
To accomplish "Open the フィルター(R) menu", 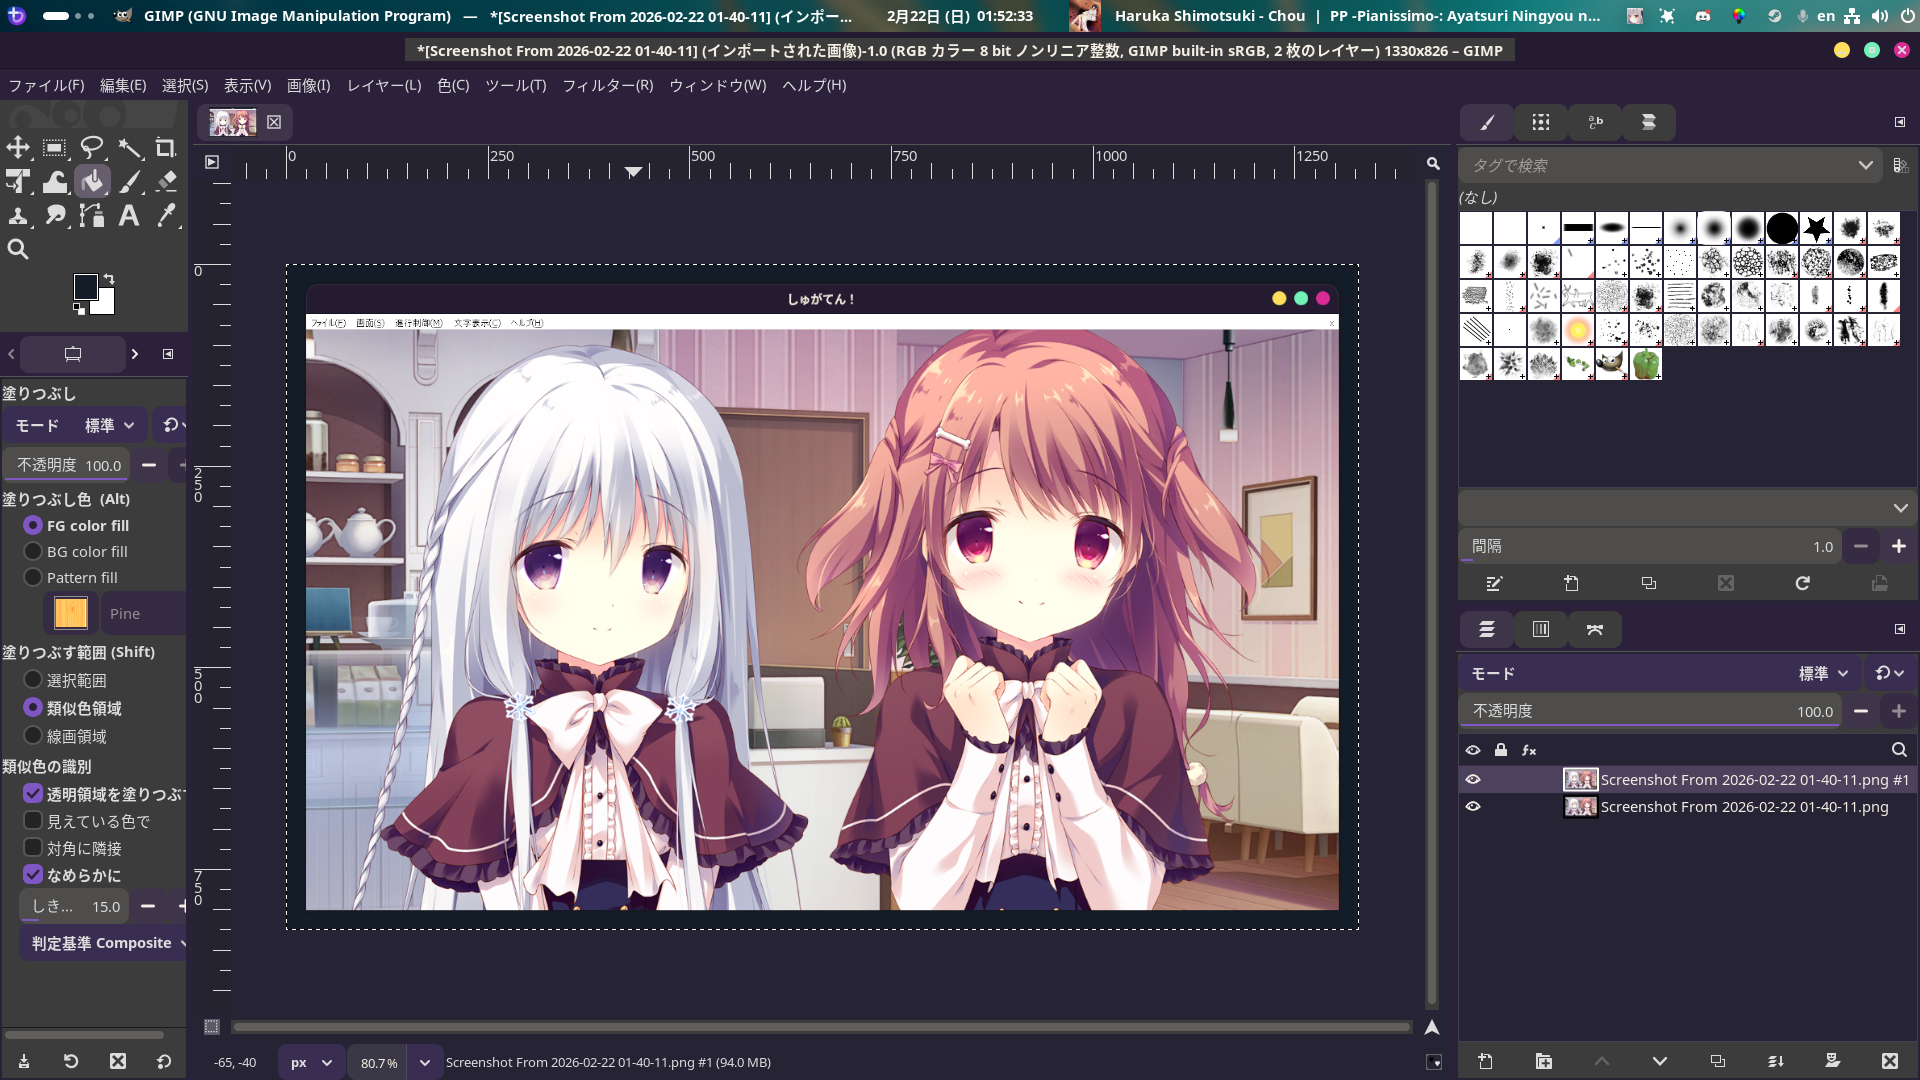I will tap(607, 86).
